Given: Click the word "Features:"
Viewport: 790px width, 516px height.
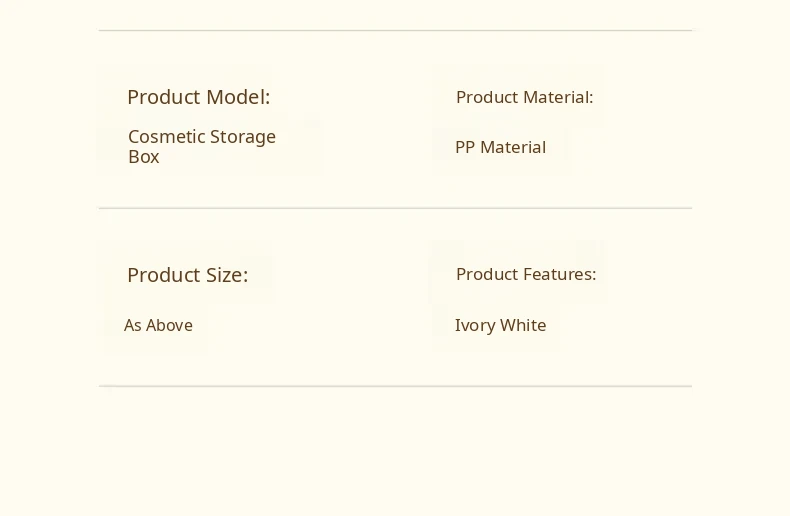Looking at the screenshot, I should coord(560,274).
